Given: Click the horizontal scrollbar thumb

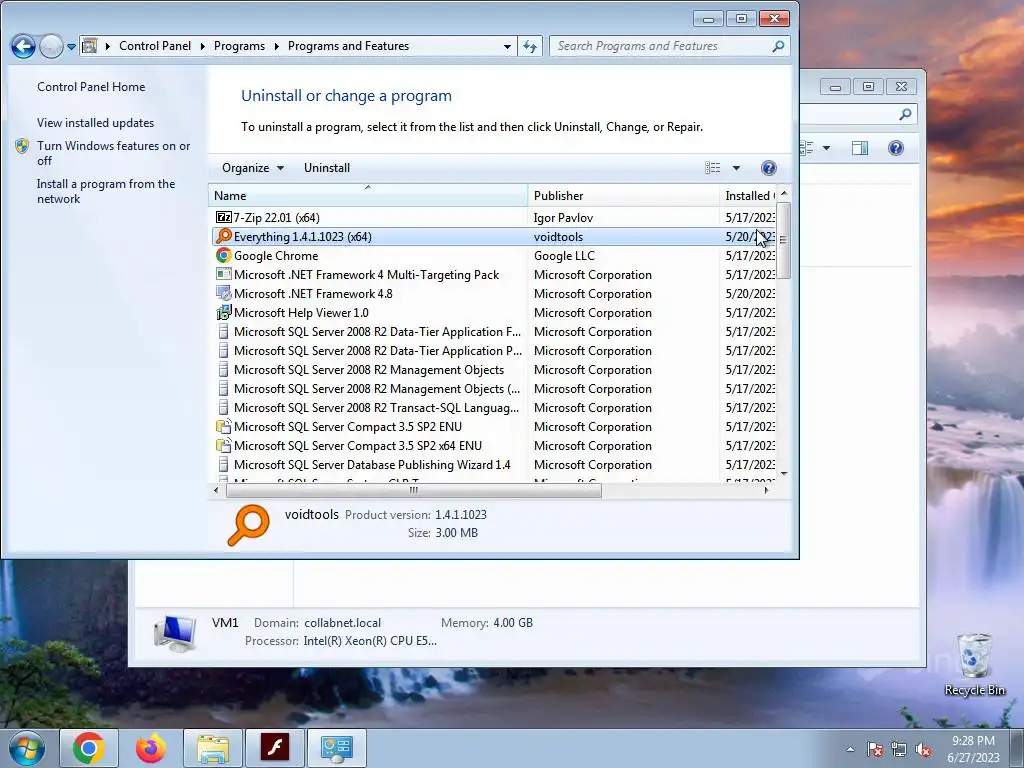Looking at the screenshot, I should pyautogui.click(x=413, y=490).
